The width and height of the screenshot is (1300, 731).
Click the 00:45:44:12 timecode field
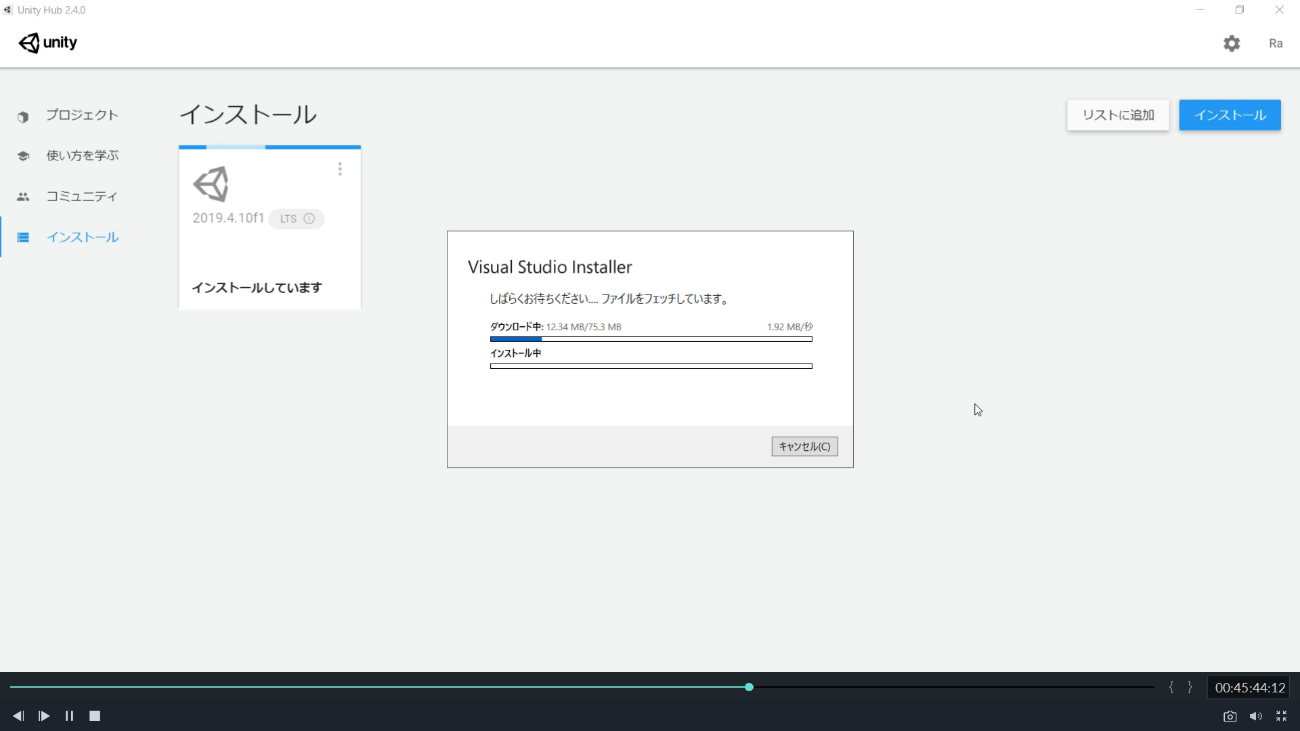pyautogui.click(x=1248, y=687)
